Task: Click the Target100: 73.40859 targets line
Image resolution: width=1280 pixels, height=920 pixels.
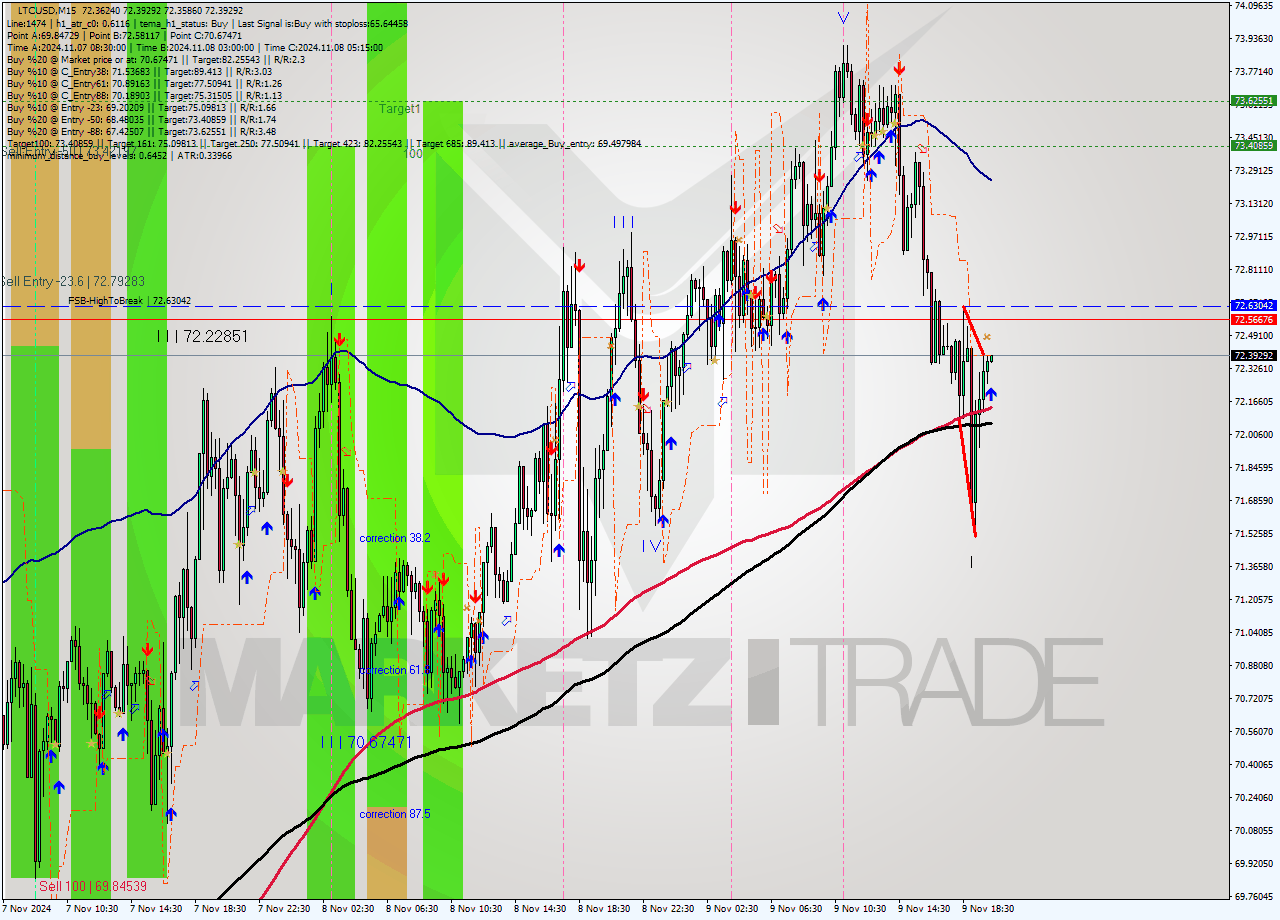Action: (x=323, y=143)
